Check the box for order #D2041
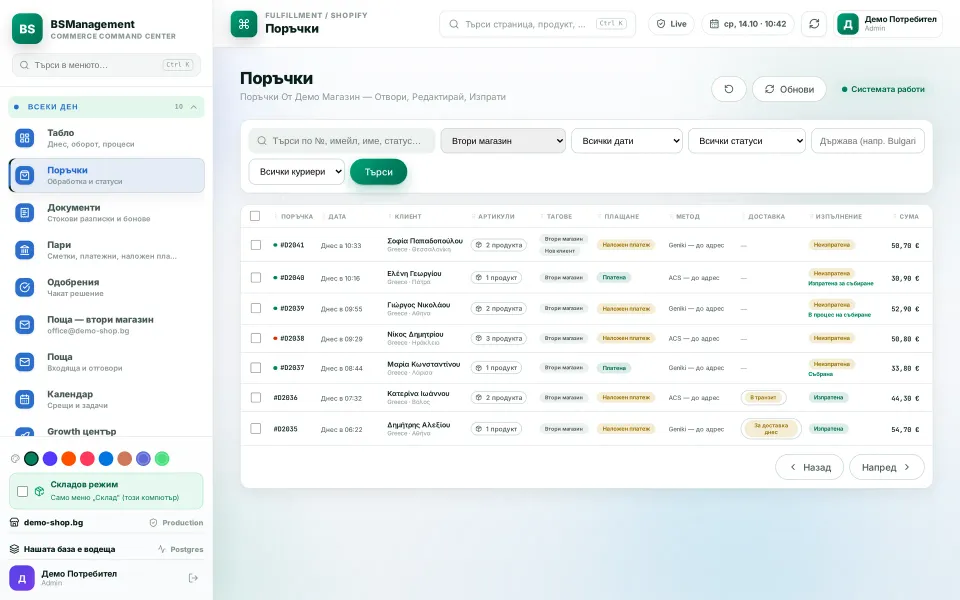This screenshot has width=960, height=600. pos(256,245)
